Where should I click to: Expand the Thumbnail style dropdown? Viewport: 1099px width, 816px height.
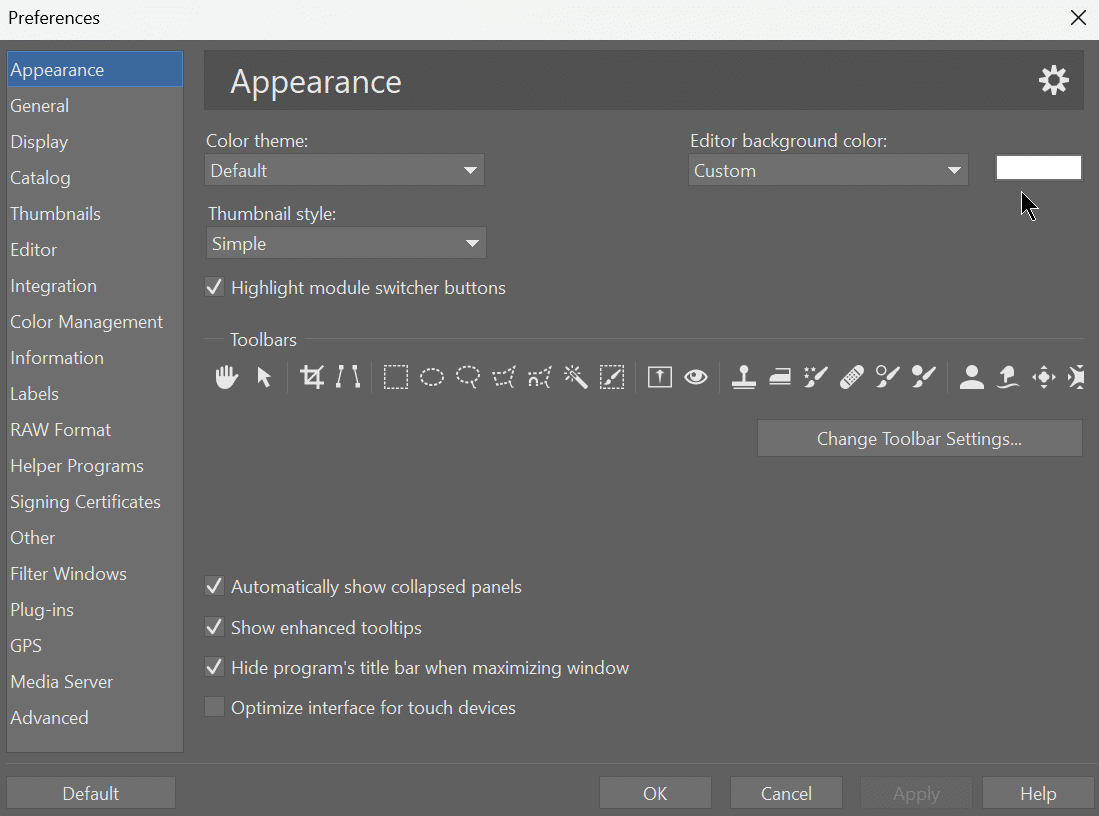click(x=346, y=244)
